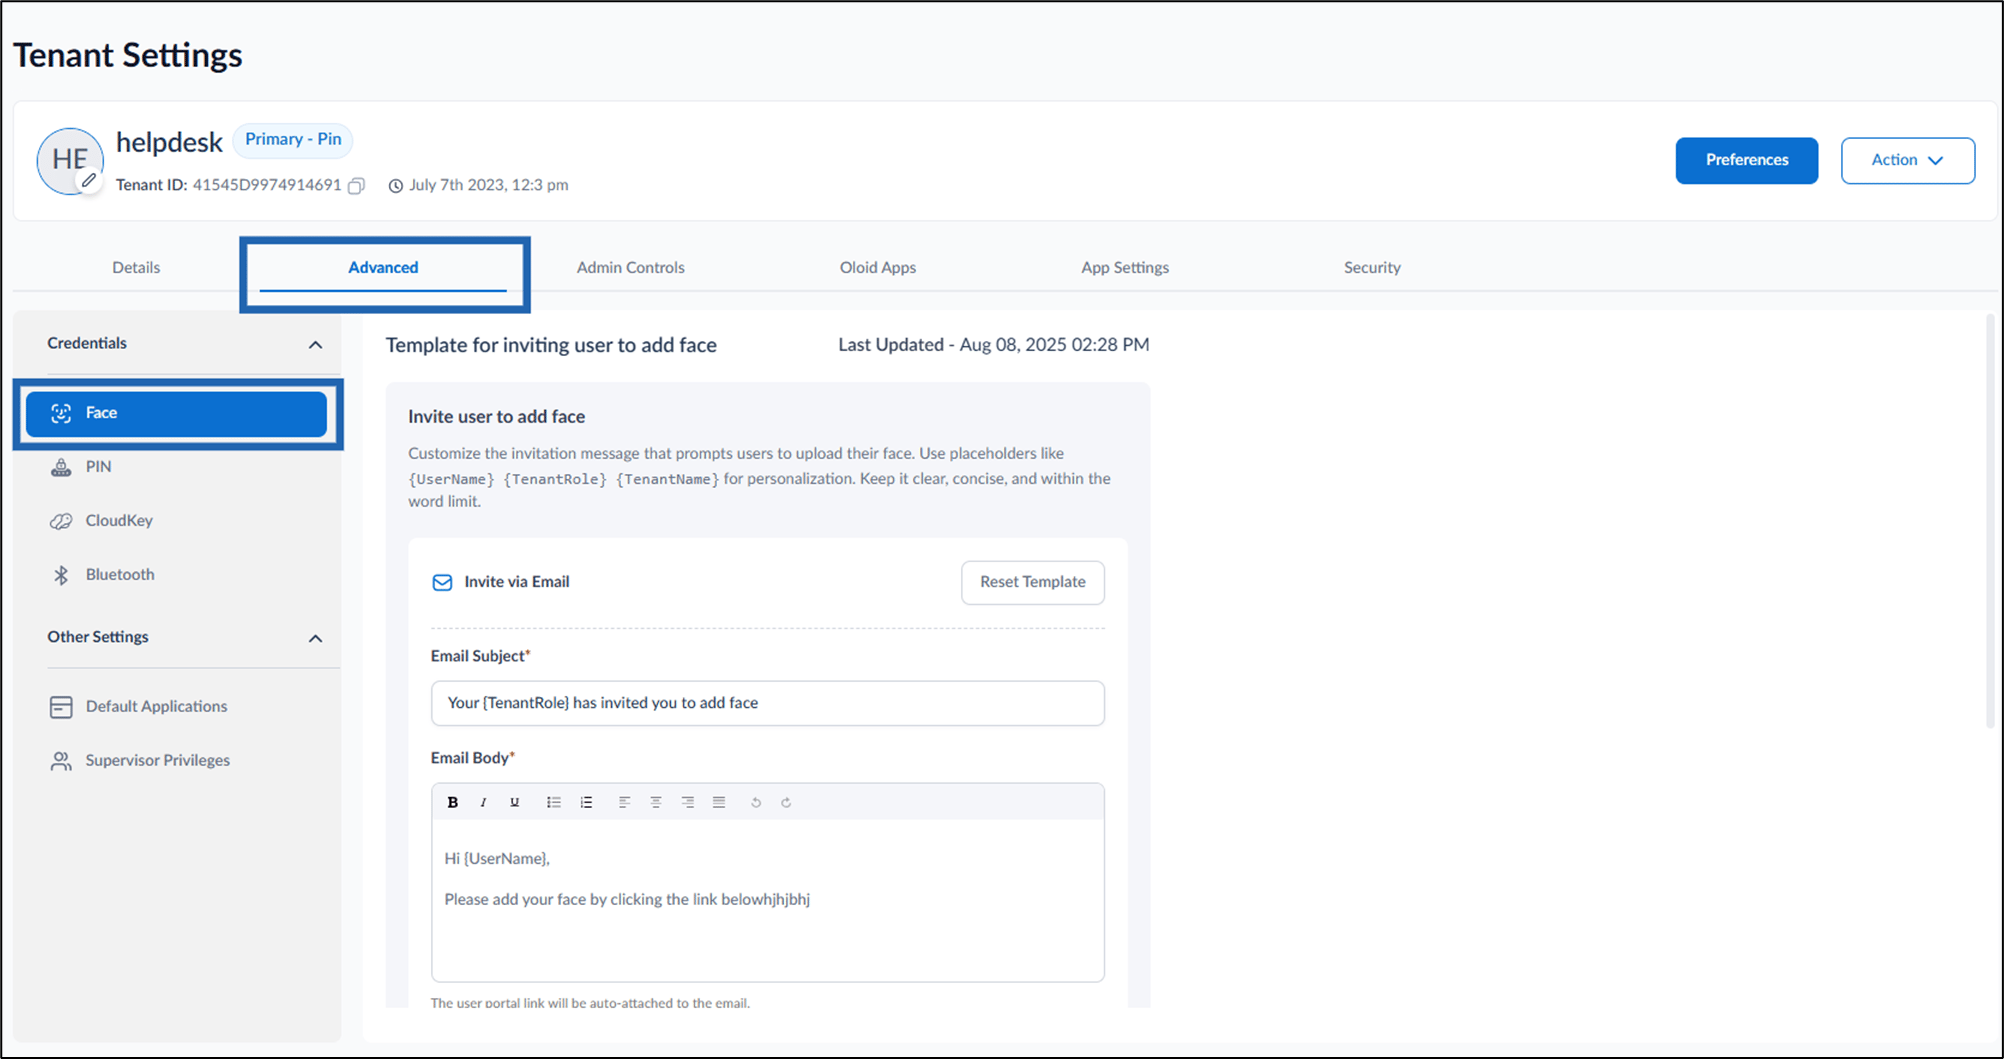Open CloudKey credential settings
The height and width of the screenshot is (1059, 2004).
(176, 521)
